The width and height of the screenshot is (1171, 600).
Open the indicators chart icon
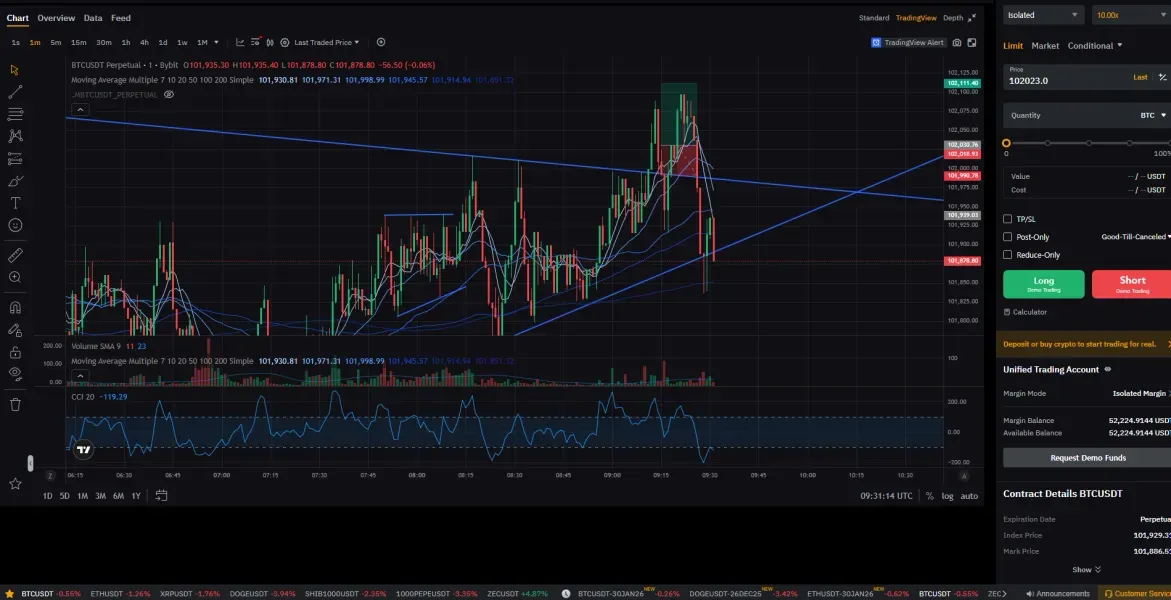[x=240, y=43]
